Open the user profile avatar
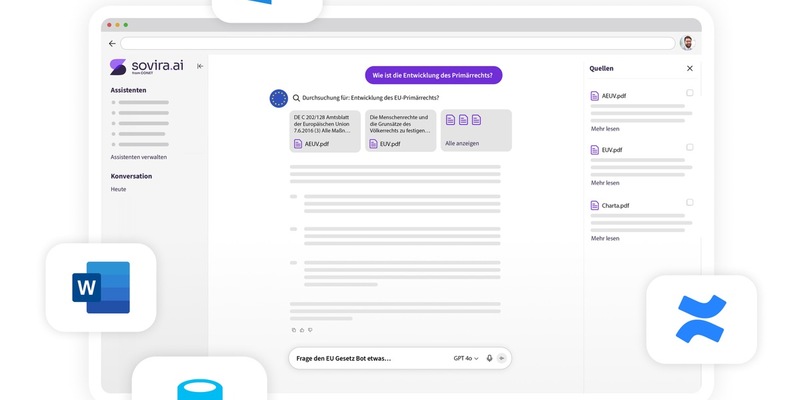 point(687,43)
